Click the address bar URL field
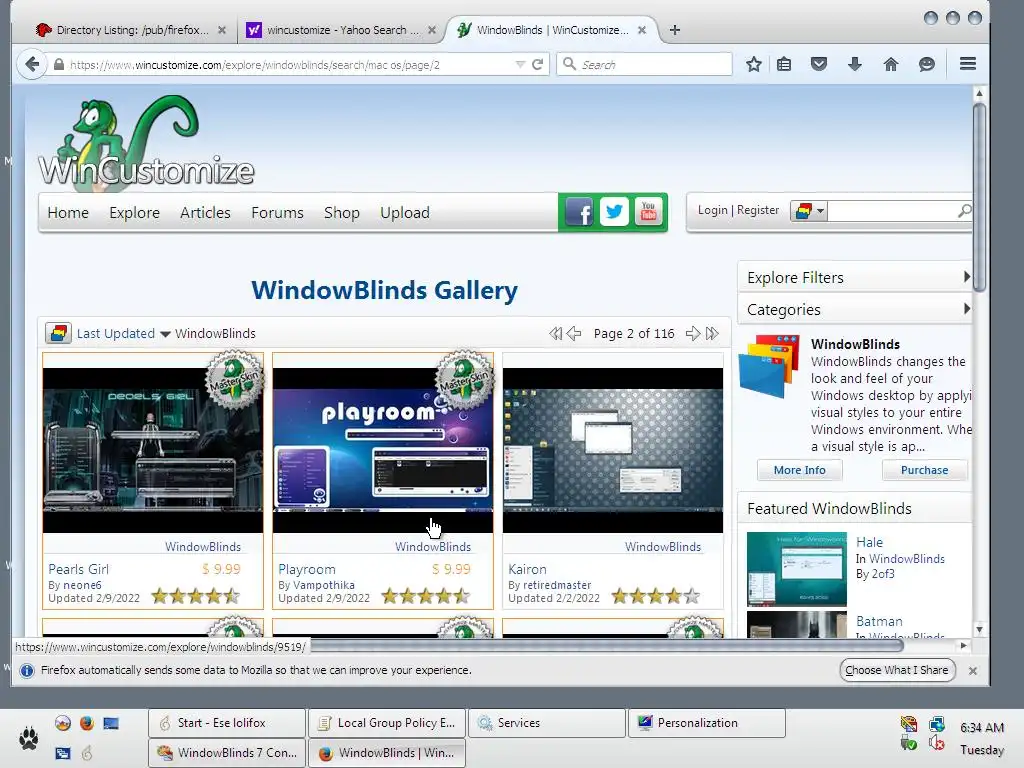This screenshot has height=768, width=1024. point(287,65)
